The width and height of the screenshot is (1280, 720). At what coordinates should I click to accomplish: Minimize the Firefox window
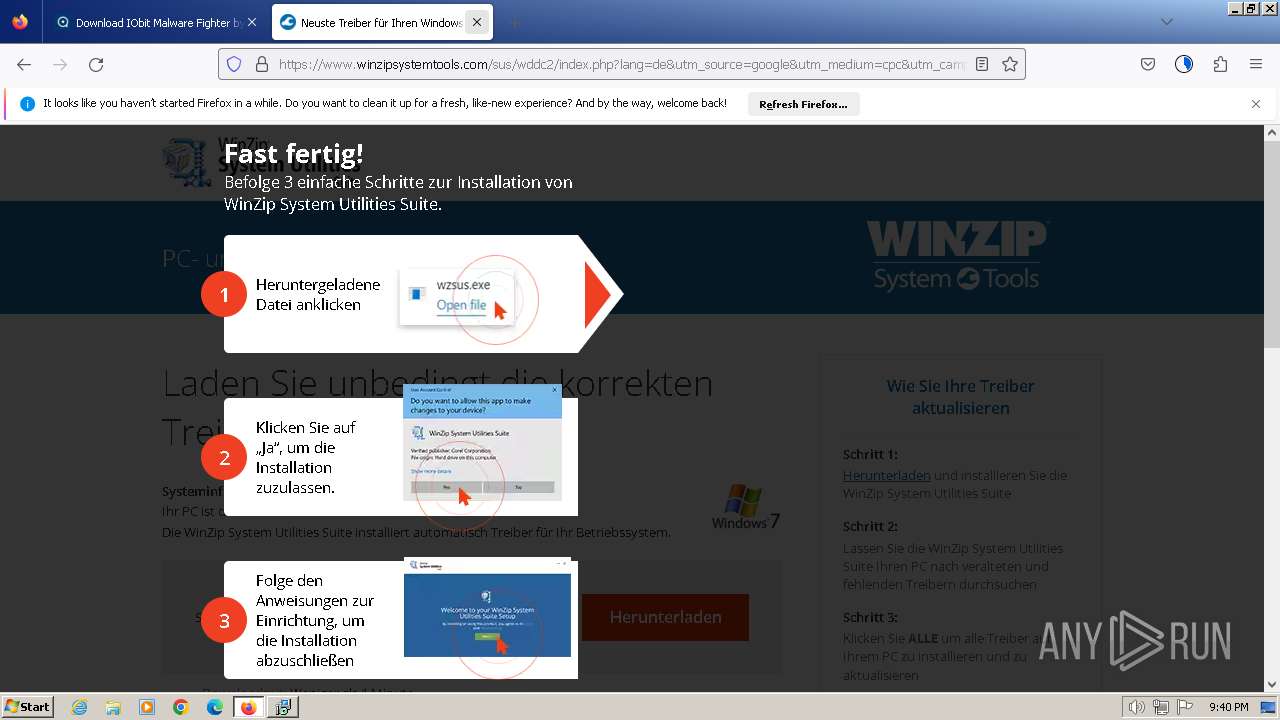click(x=1235, y=8)
